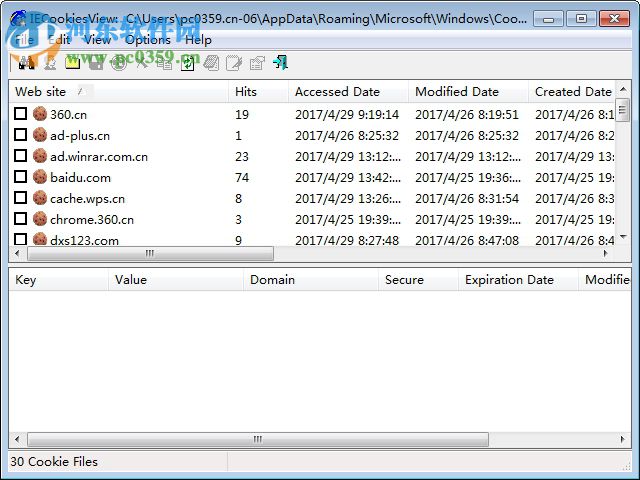Close the IECookiesView window
The width and height of the screenshot is (640, 480).
pyautogui.click(x=614, y=19)
